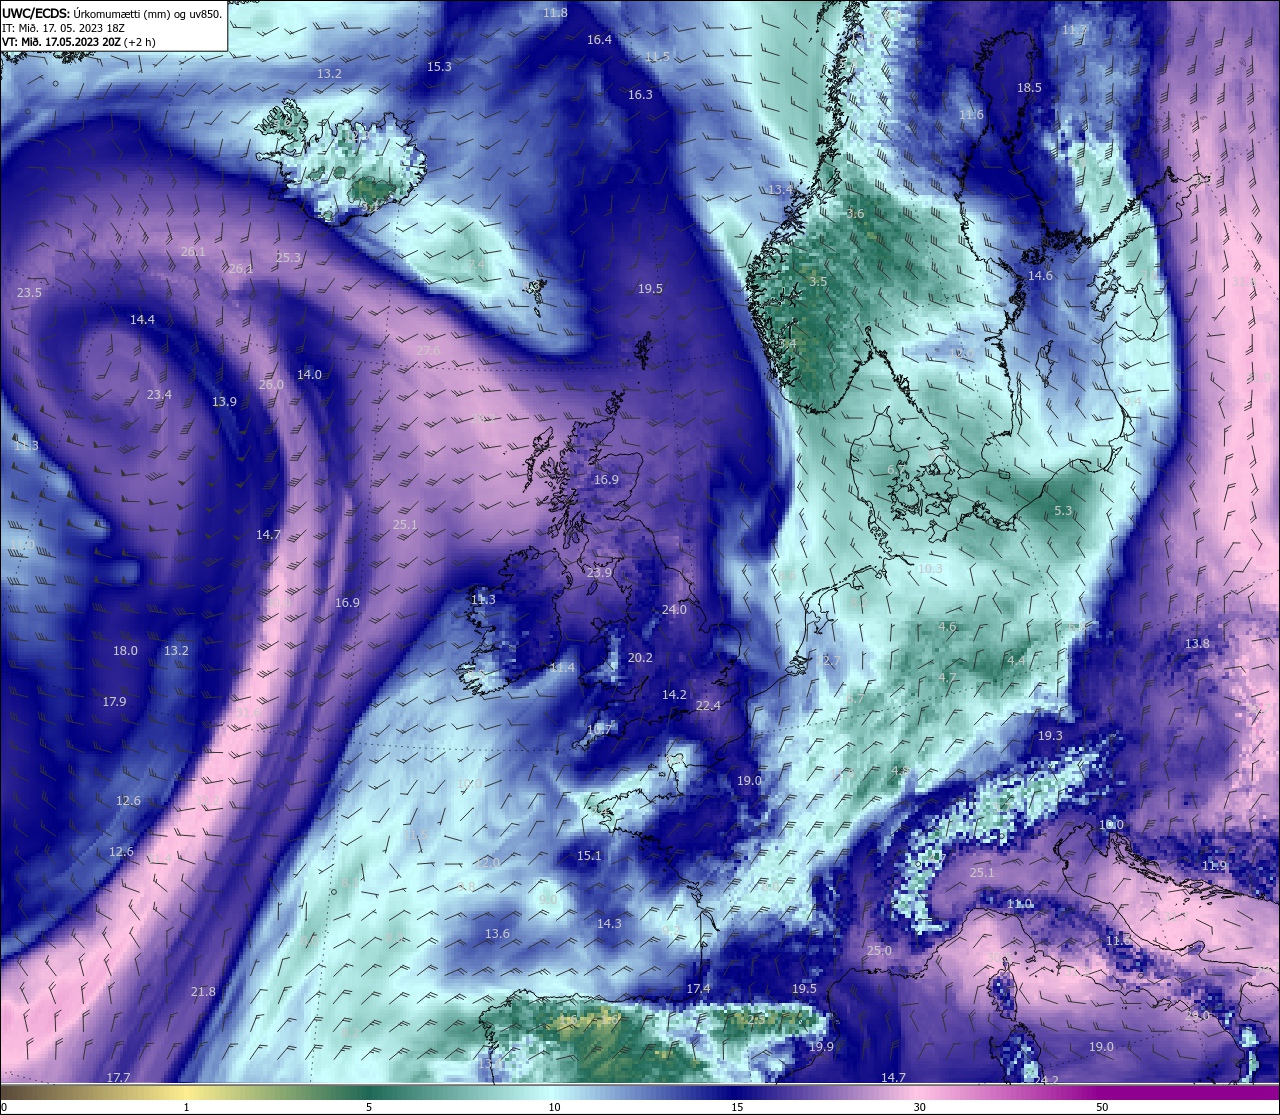Click the map value 26.0
The height and width of the screenshot is (1115, 1280).
coord(271,385)
